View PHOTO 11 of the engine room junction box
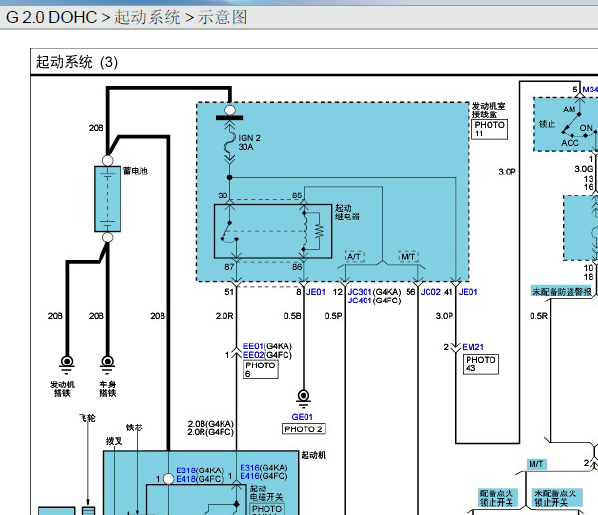 [489, 129]
